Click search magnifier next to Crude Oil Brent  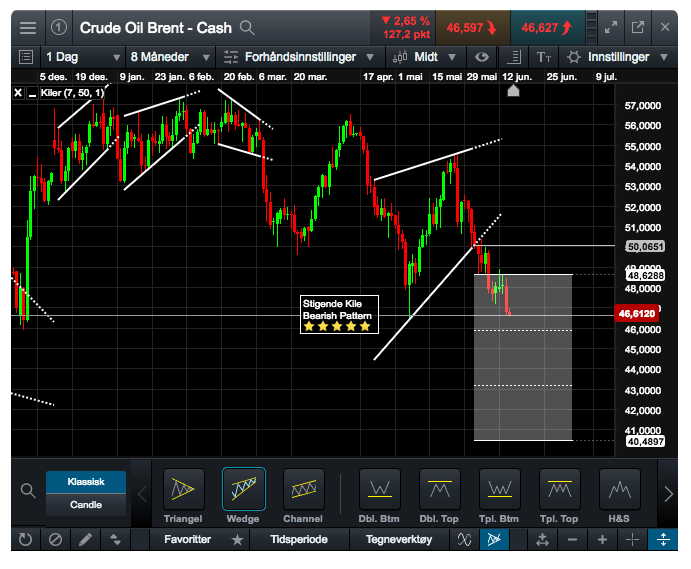(247, 27)
